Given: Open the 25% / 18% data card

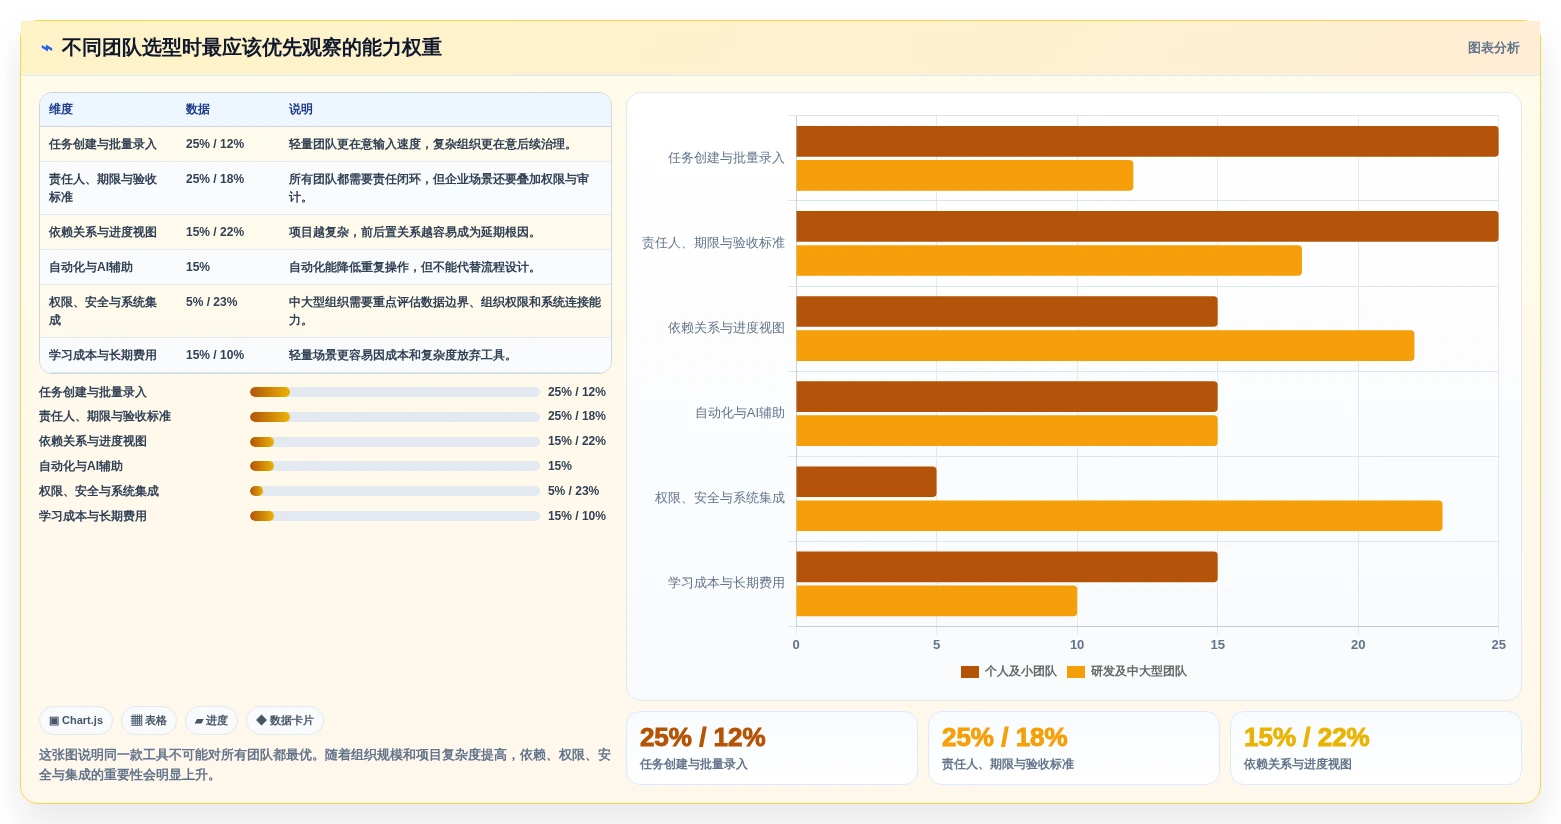Looking at the screenshot, I should tap(1074, 748).
